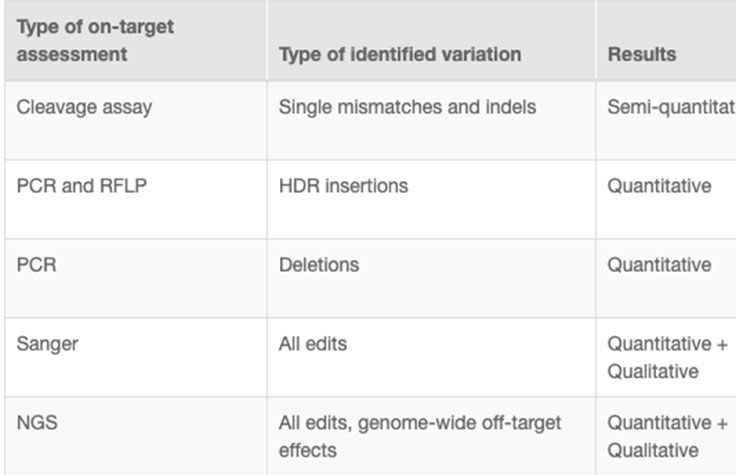Click the 'Type of identified variation' header
The image size is (736, 475).
(400, 54)
